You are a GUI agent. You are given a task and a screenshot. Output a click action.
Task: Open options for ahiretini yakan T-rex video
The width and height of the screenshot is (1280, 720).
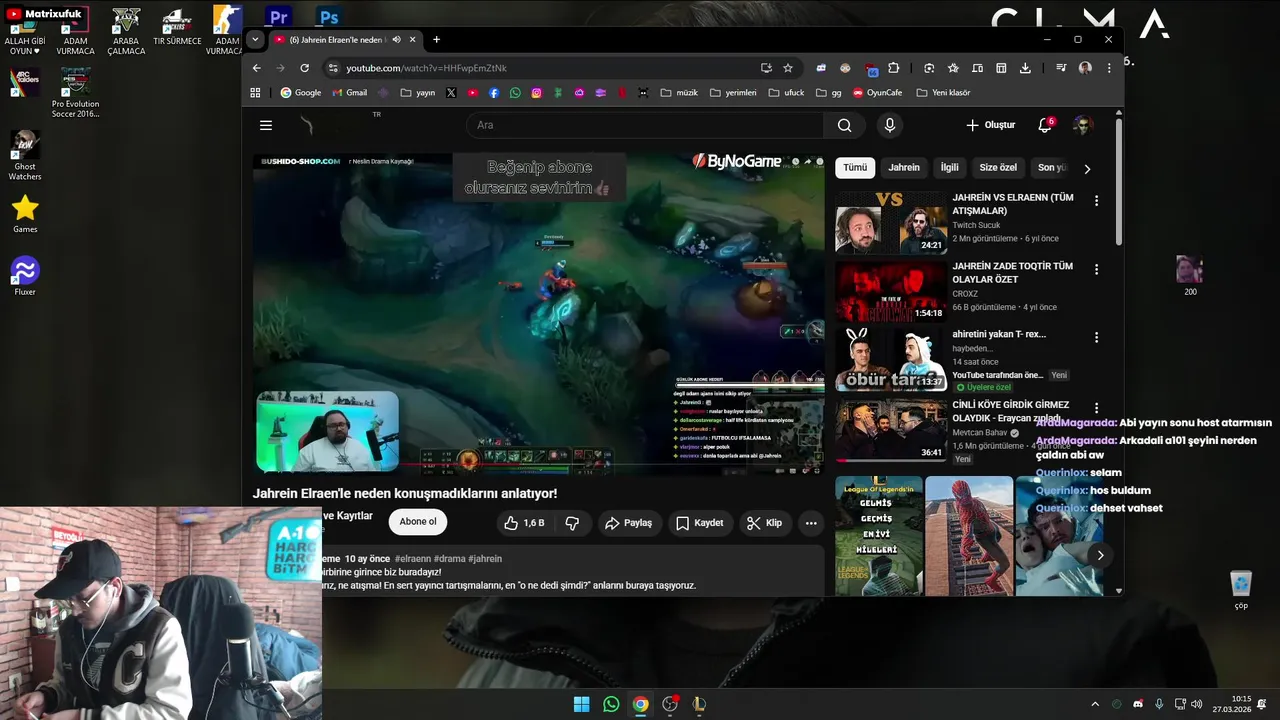(1096, 338)
